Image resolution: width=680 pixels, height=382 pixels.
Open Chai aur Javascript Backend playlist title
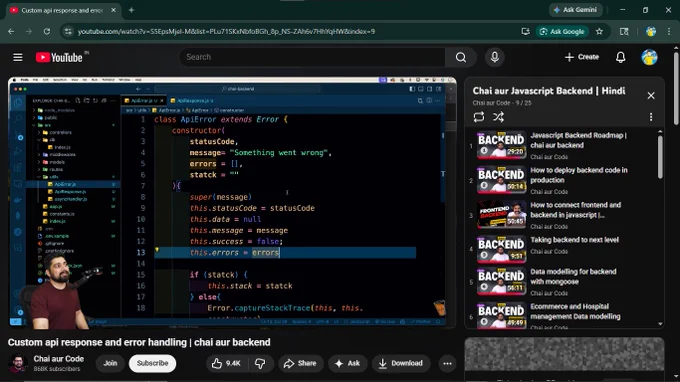point(549,91)
